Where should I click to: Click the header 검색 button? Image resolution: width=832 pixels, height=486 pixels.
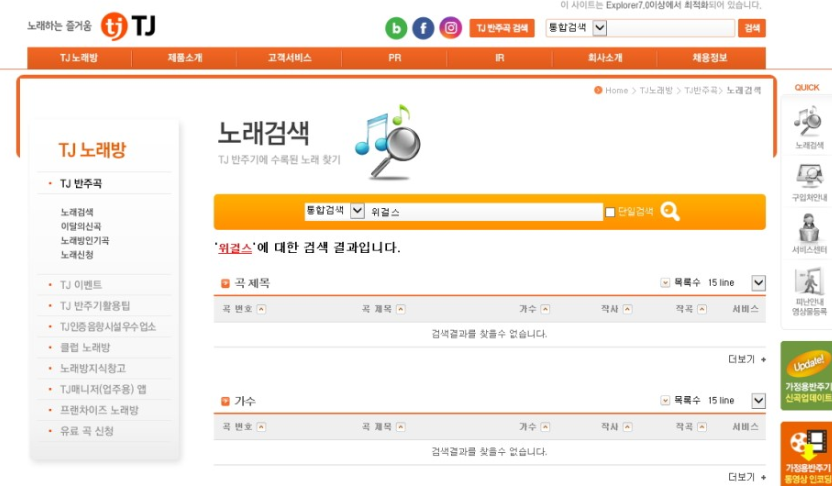752,28
